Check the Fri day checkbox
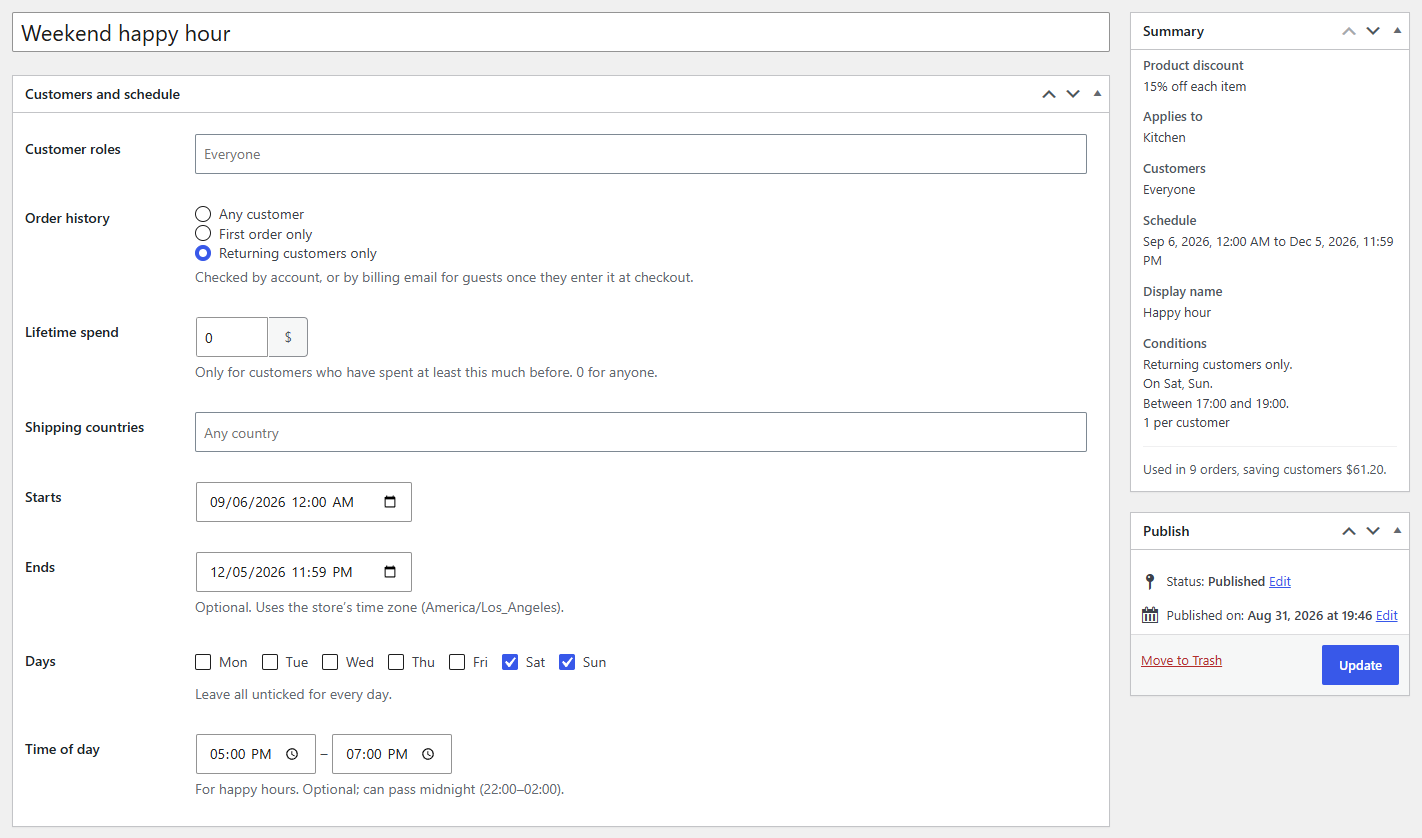 (x=457, y=662)
